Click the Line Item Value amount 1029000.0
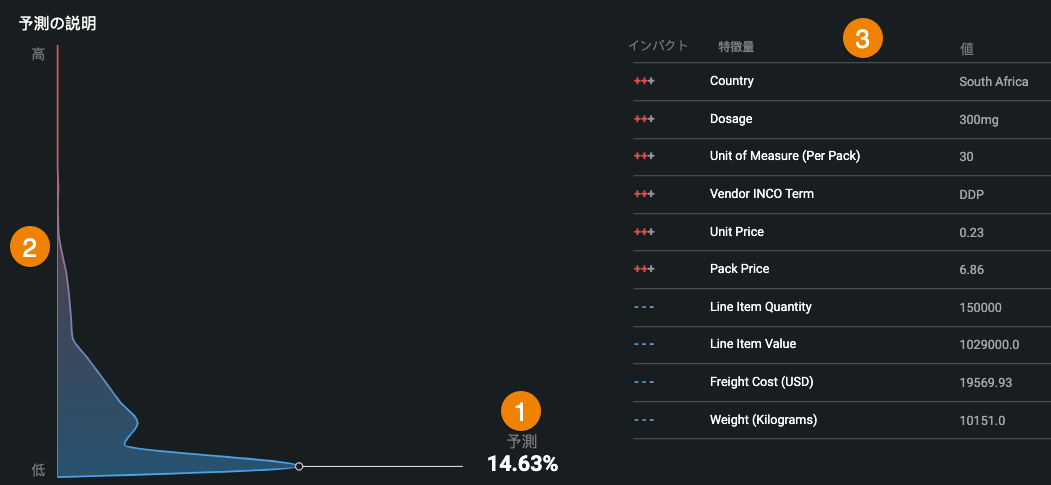Viewport: 1051px width, 485px height. tap(989, 345)
